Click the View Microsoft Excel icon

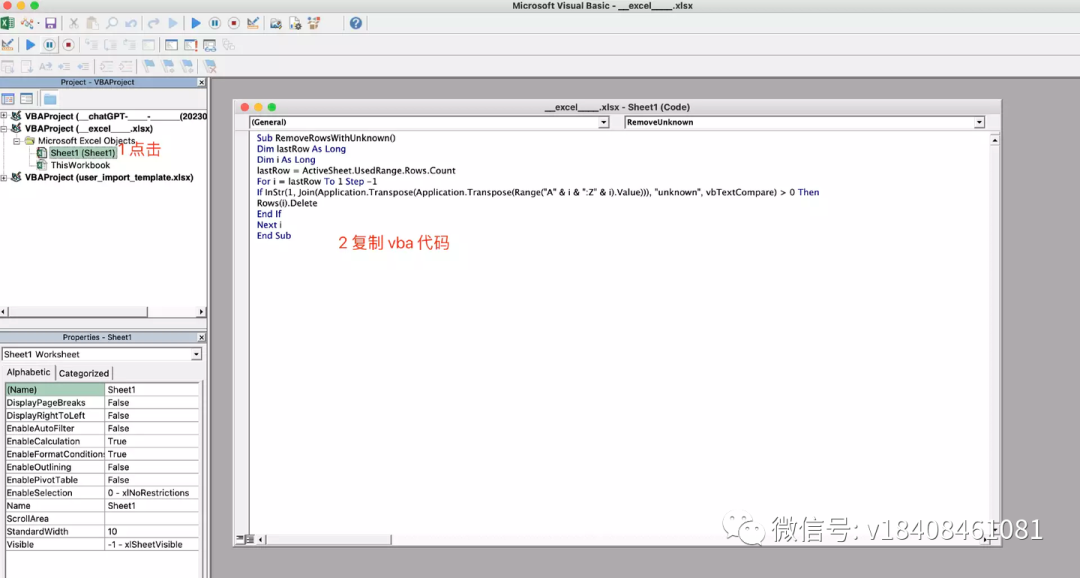(x=8, y=21)
